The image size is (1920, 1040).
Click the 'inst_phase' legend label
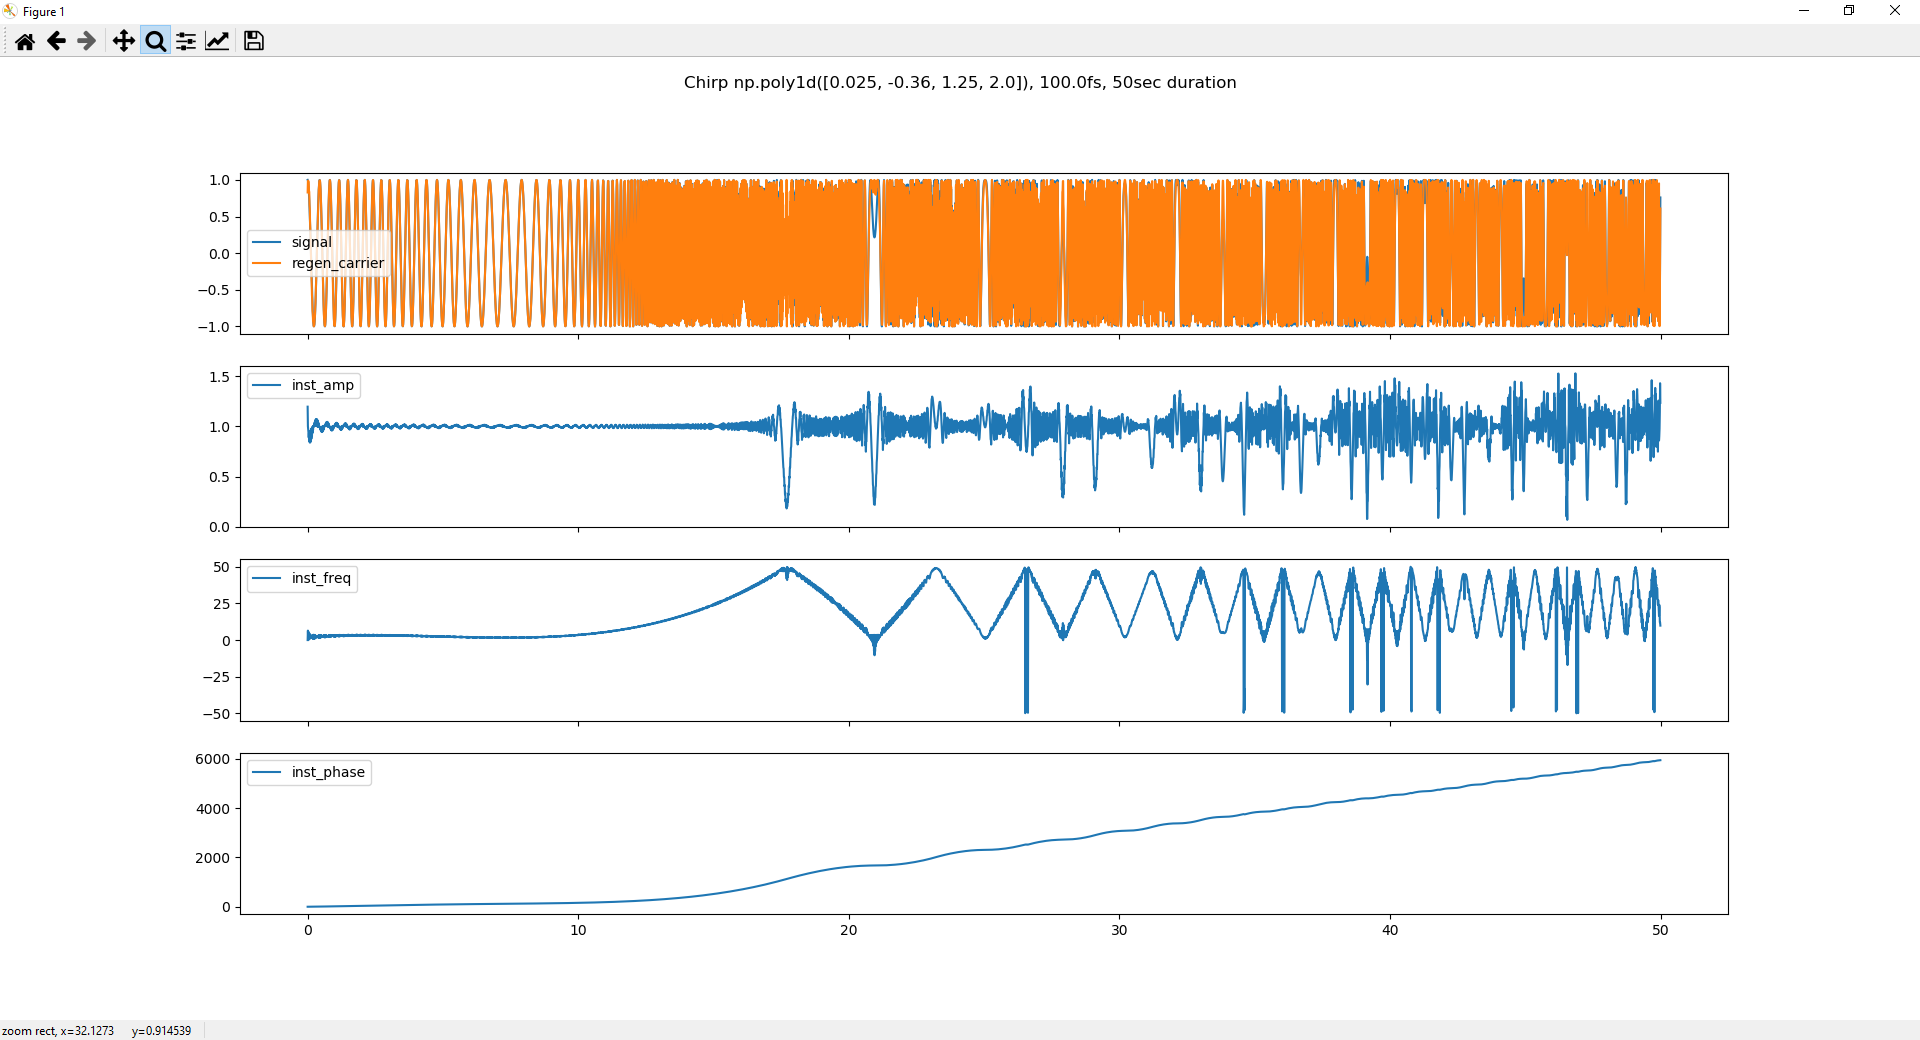coord(328,772)
